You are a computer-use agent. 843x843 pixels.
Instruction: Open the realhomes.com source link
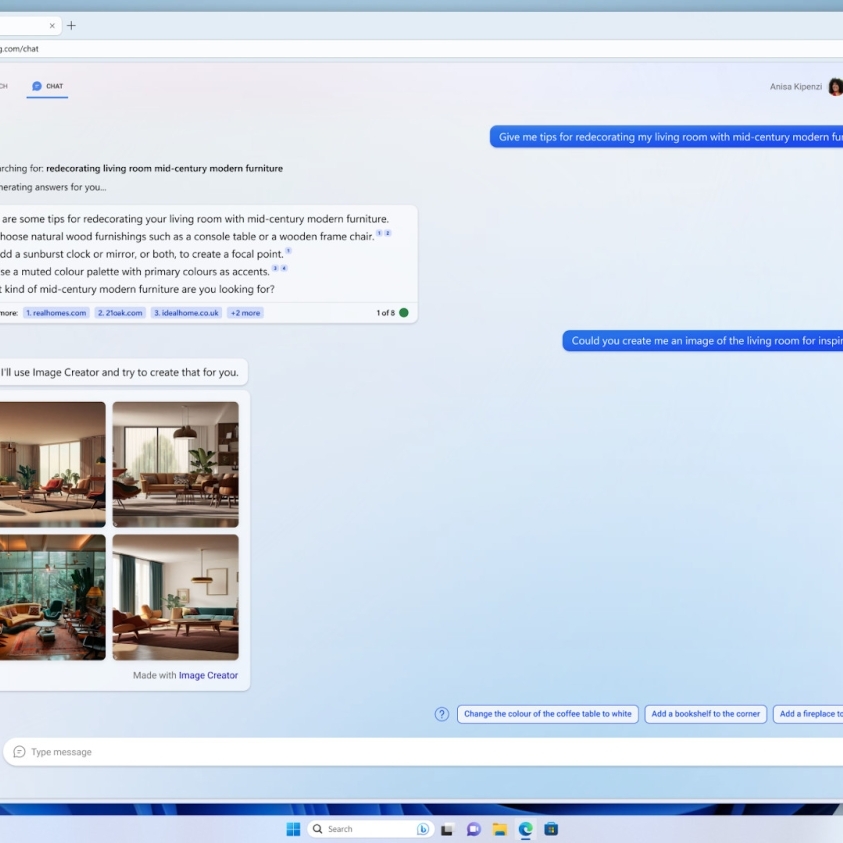click(x=56, y=313)
